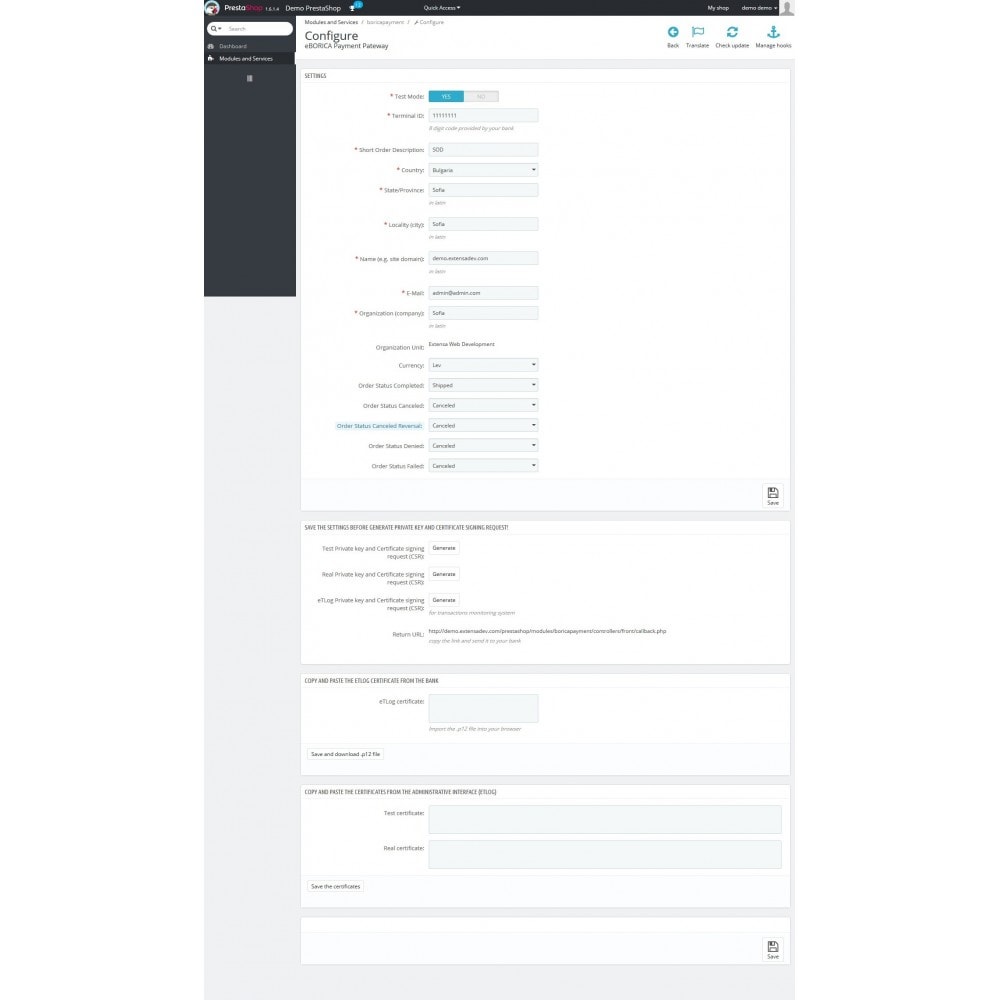Focus the Terminal ID field
The image size is (1000, 1000).
[483, 115]
